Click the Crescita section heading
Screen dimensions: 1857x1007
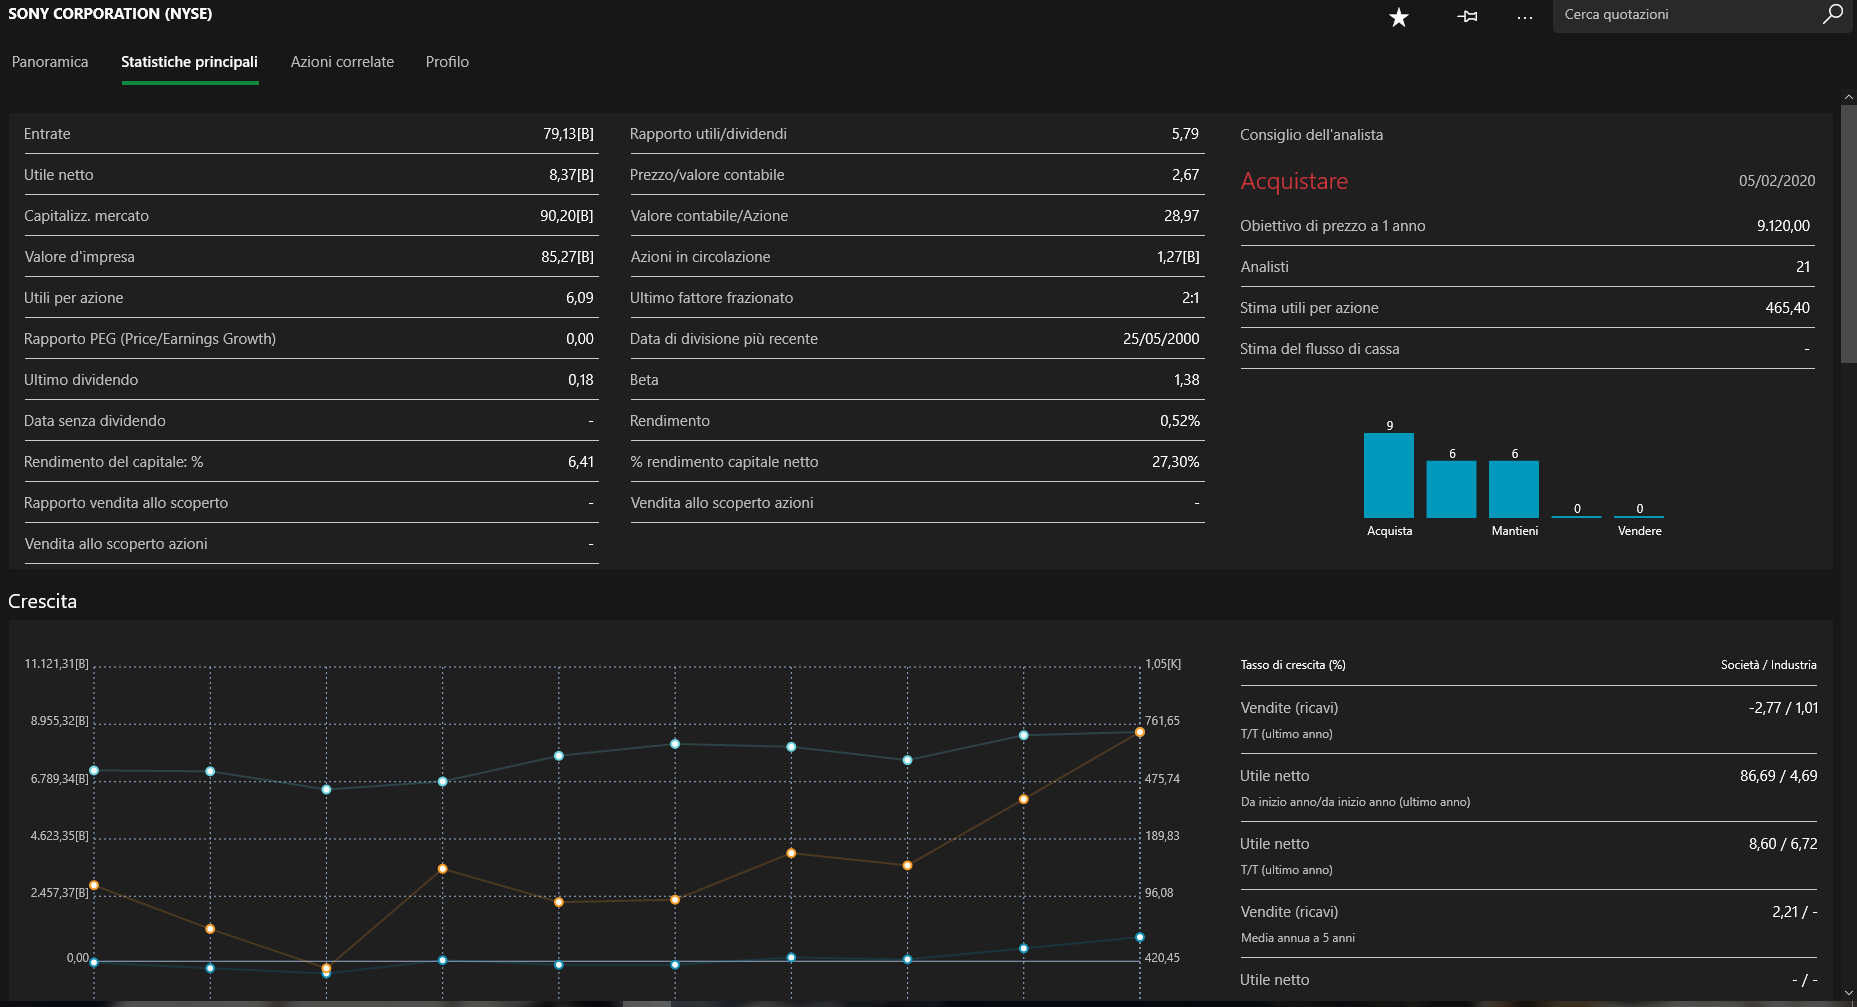click(42, 601)
